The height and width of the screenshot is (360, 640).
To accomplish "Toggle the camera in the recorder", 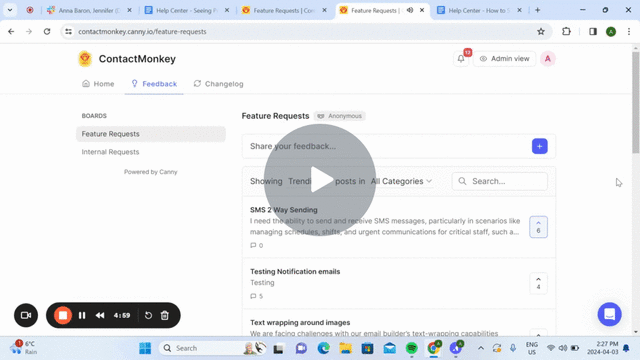I will 26,315.
